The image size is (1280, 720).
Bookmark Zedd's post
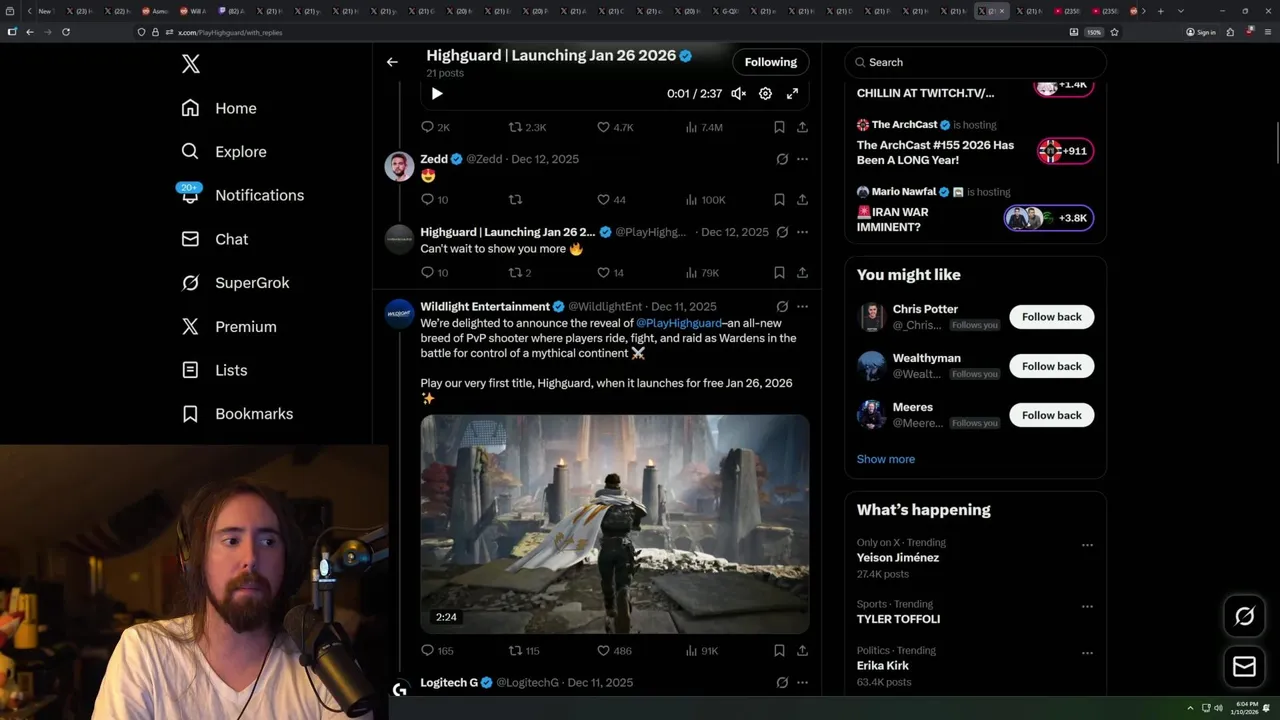click(779, 200)
